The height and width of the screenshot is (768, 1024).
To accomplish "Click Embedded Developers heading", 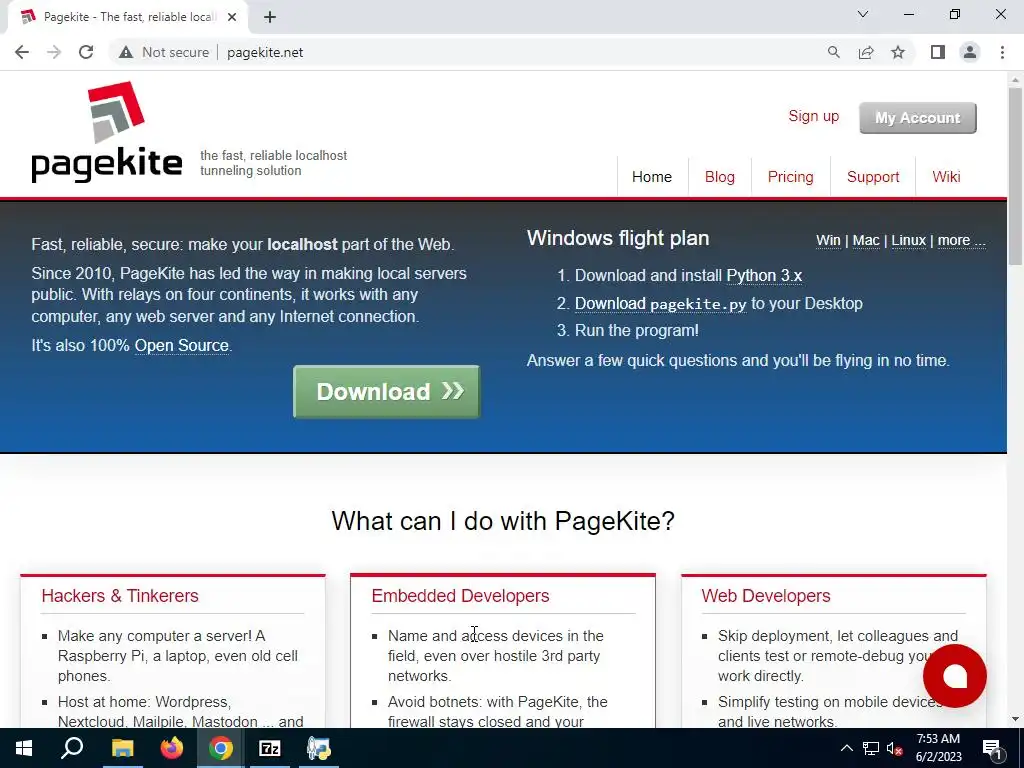I will (460, 596).
